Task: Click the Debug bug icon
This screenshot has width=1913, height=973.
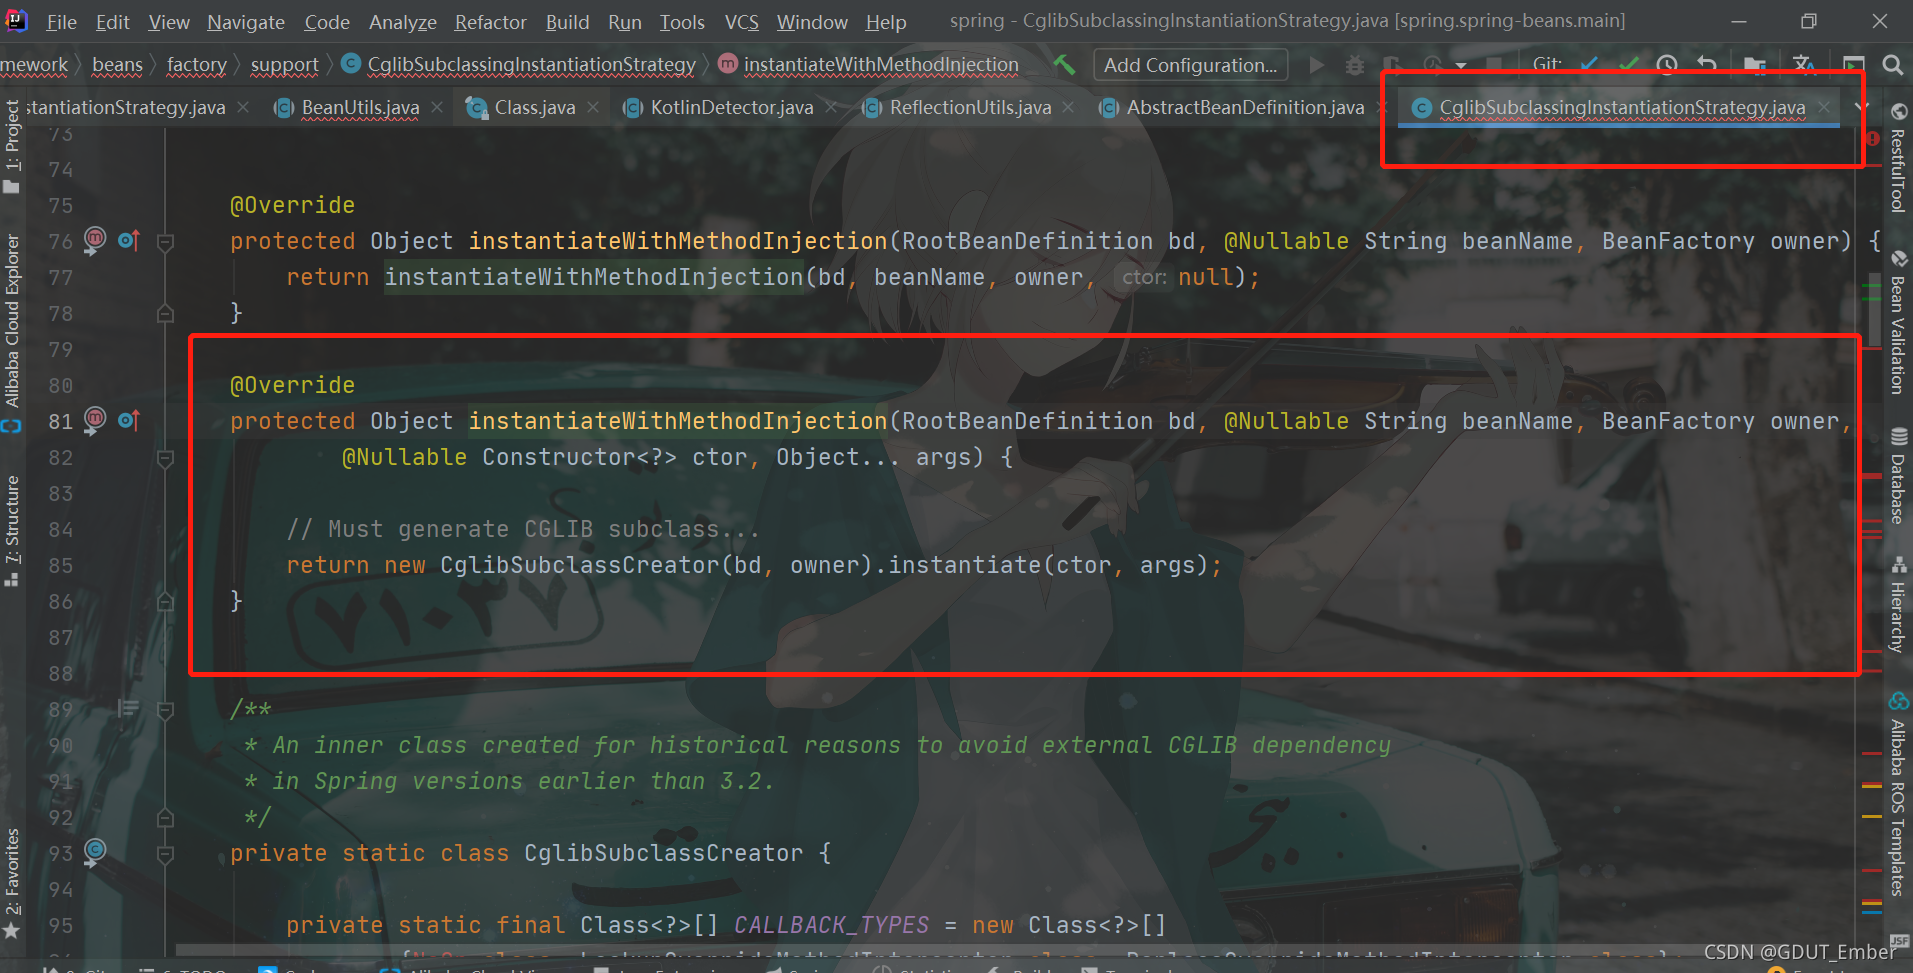Action: coord(1355,65)
